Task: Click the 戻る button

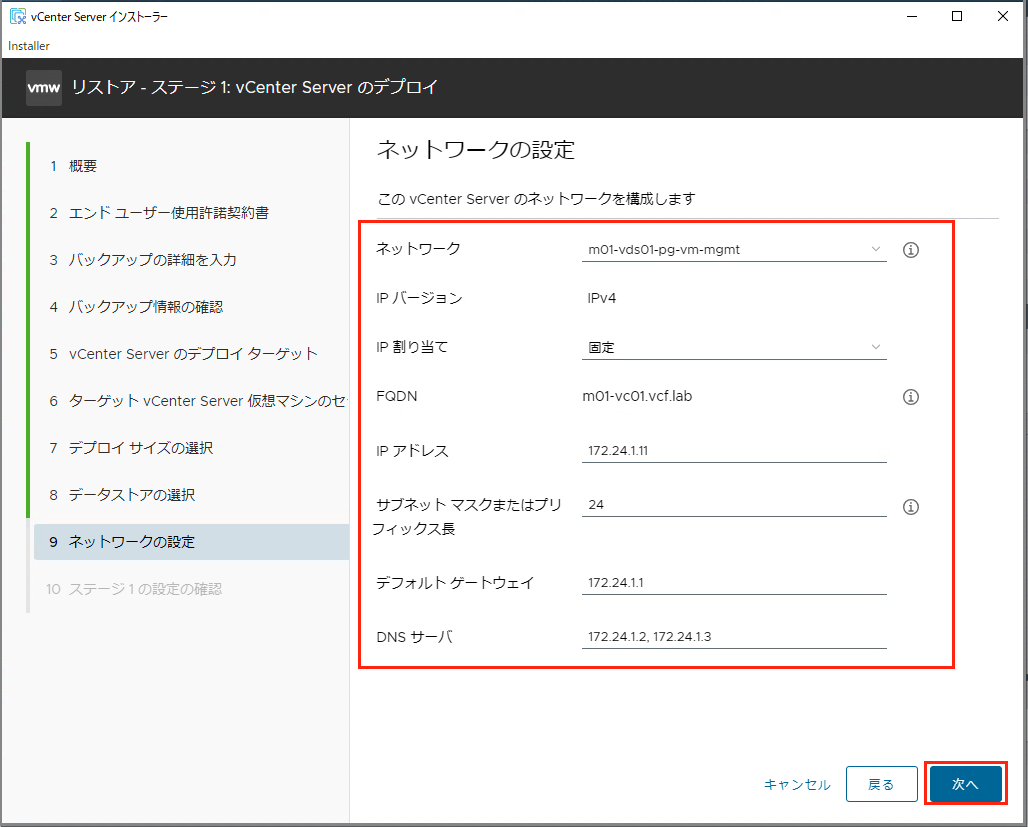Action: click(881, 784)
